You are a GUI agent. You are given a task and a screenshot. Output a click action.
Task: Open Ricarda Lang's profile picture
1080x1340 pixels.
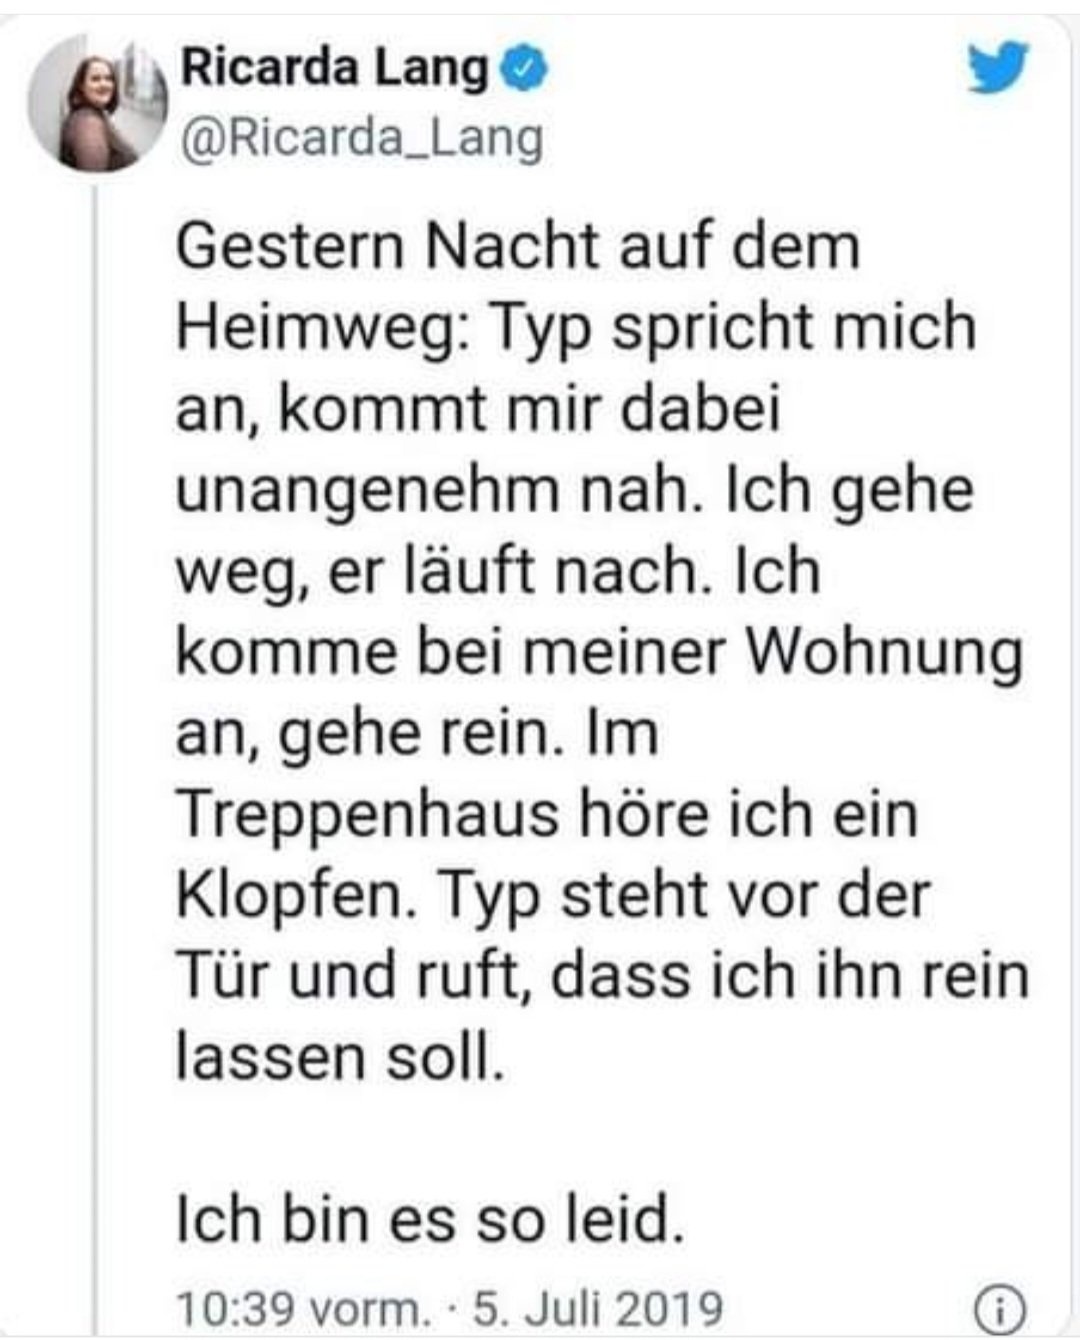[x=98, y=103]
